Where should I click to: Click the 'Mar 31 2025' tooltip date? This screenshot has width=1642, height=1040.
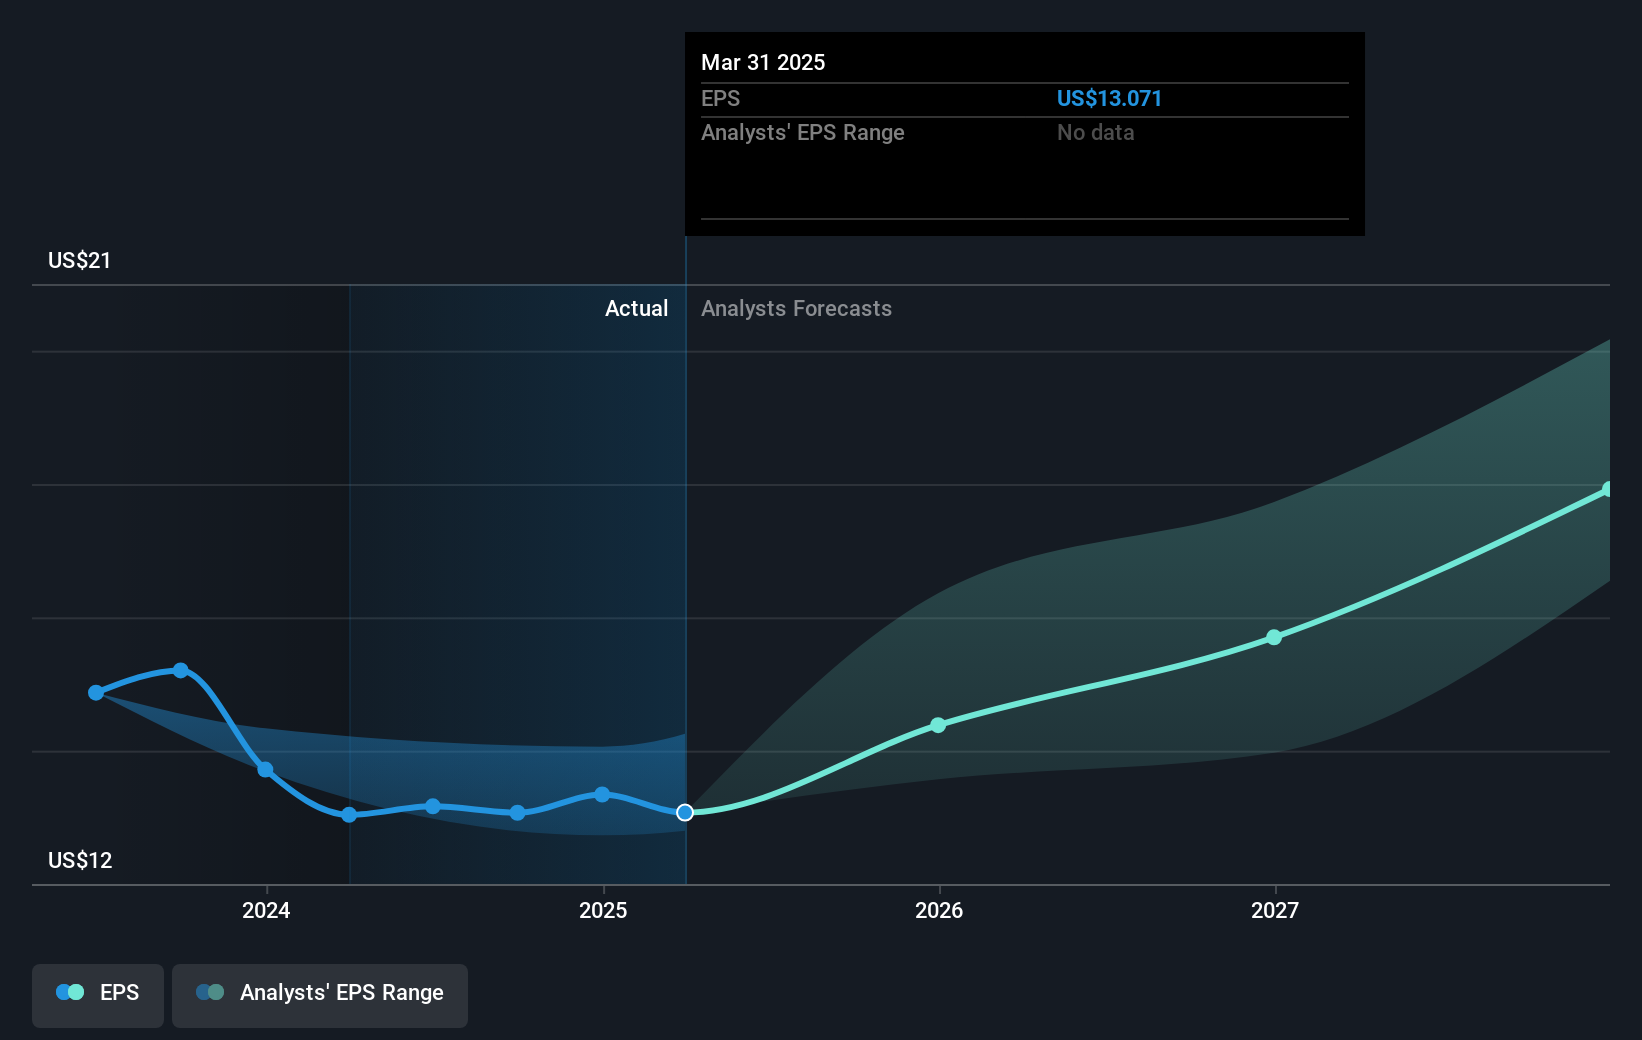point(763,62)
